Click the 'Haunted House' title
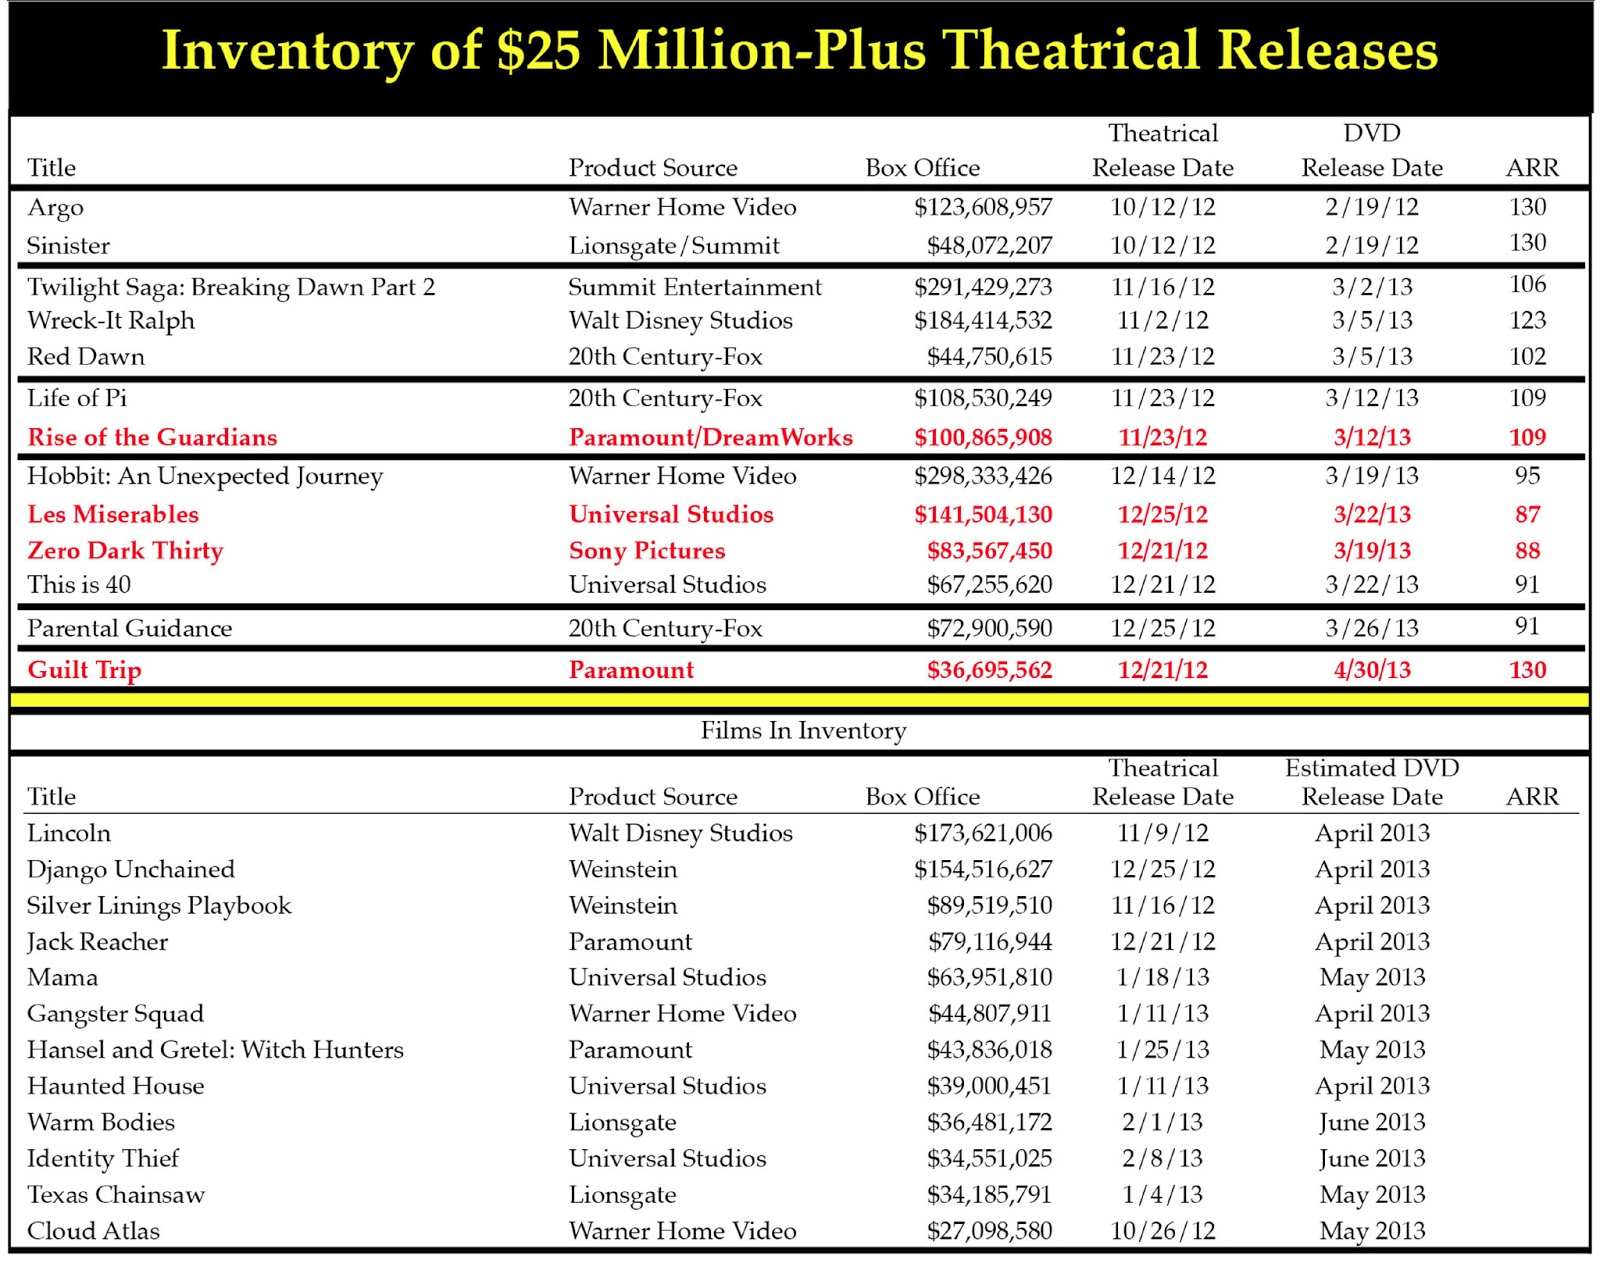Viewport: 1600px width, 1267px height. click(115, 1086)
